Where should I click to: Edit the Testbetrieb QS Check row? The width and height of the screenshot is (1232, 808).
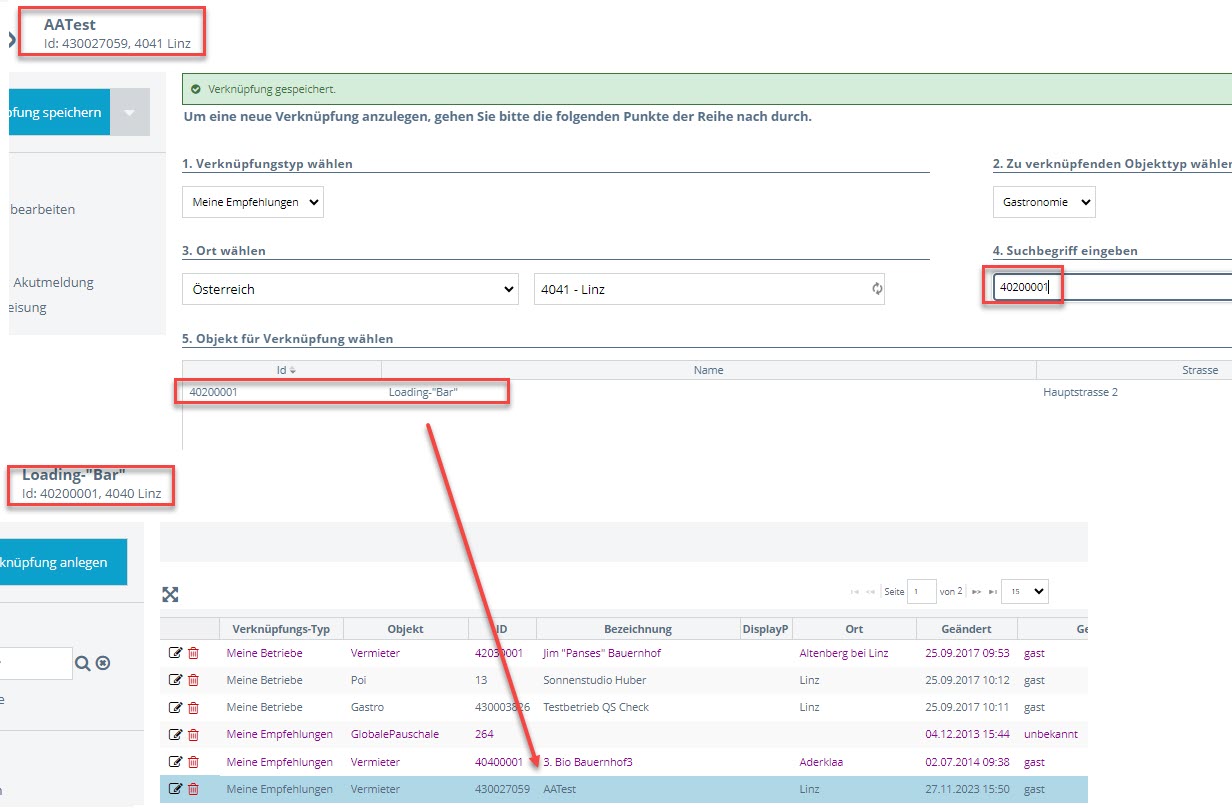pos(176,707)
